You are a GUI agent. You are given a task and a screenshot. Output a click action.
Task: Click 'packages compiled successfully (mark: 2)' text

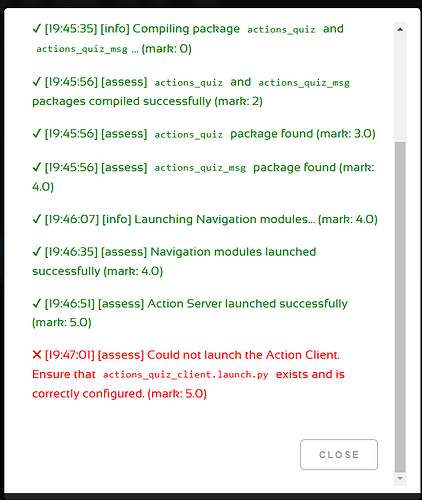147,101
